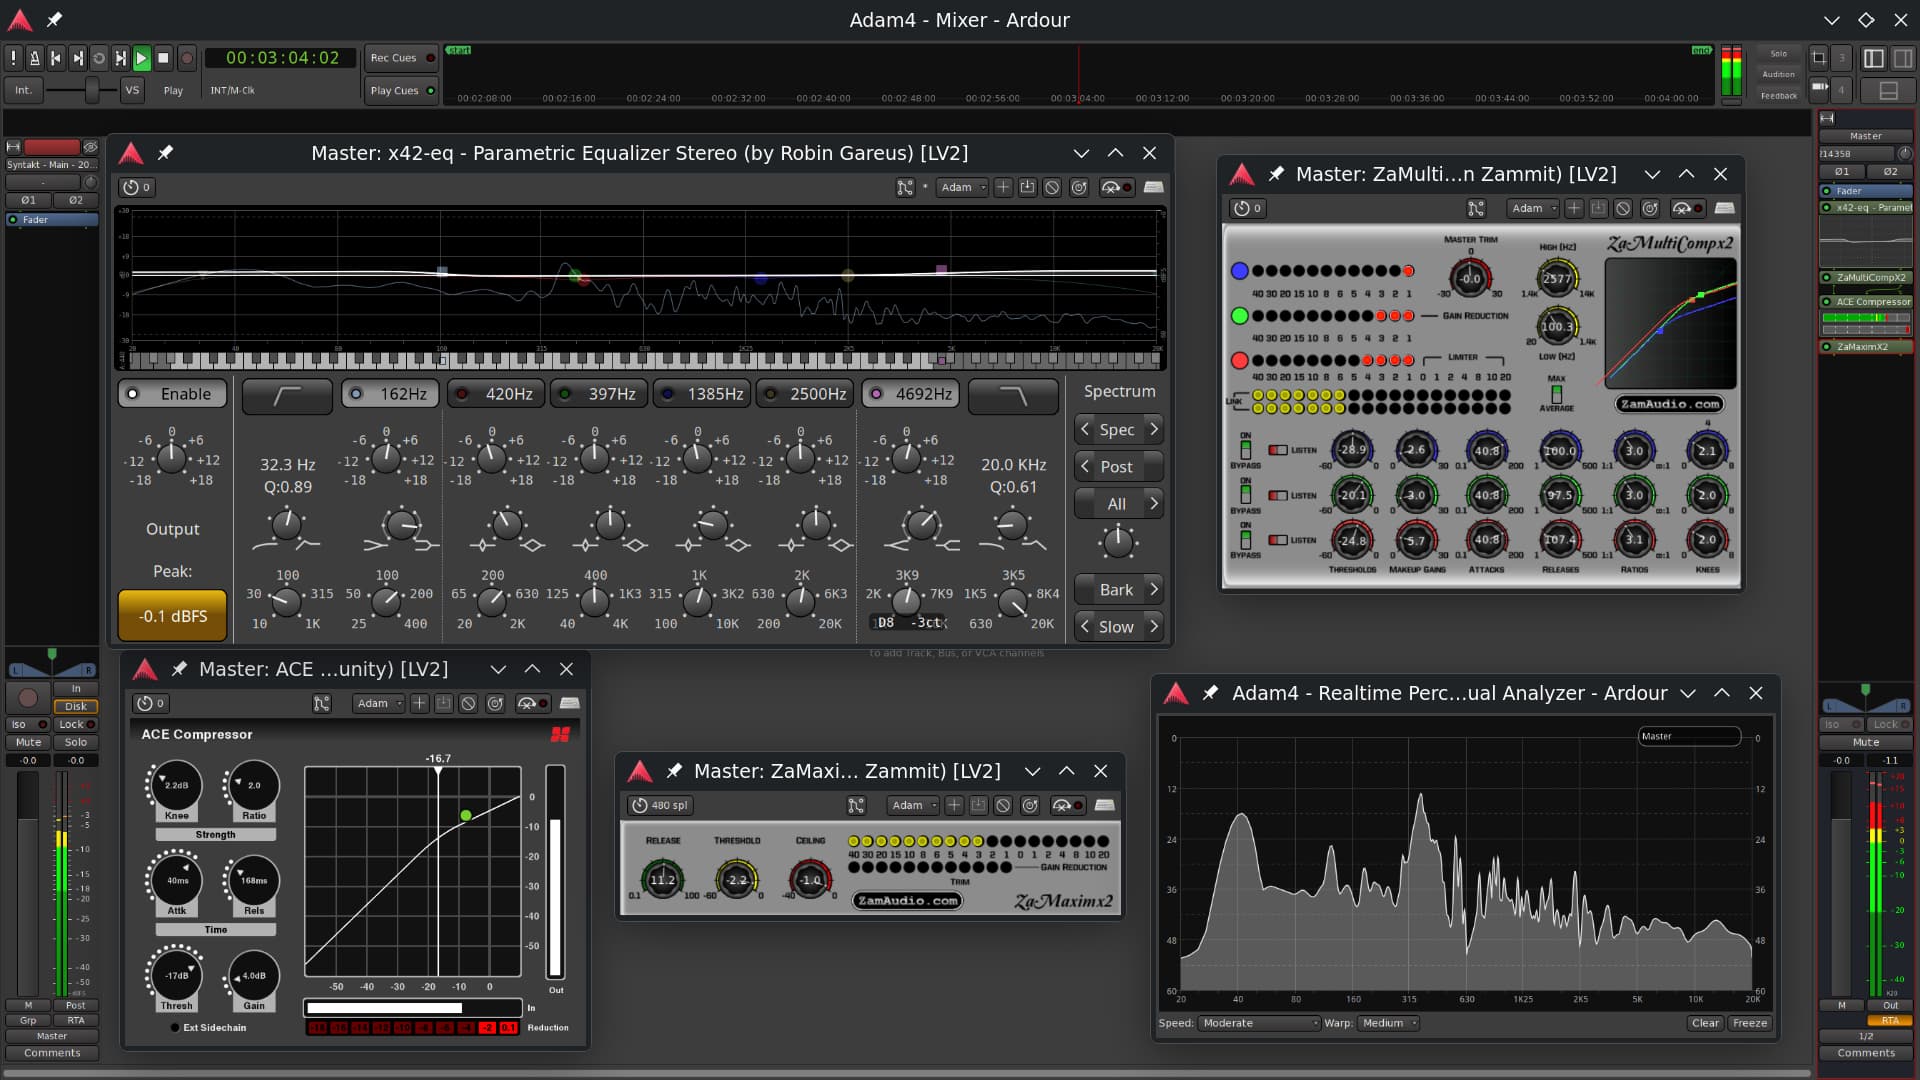Click the x42-eq save preset icon

click(1027, 187)
